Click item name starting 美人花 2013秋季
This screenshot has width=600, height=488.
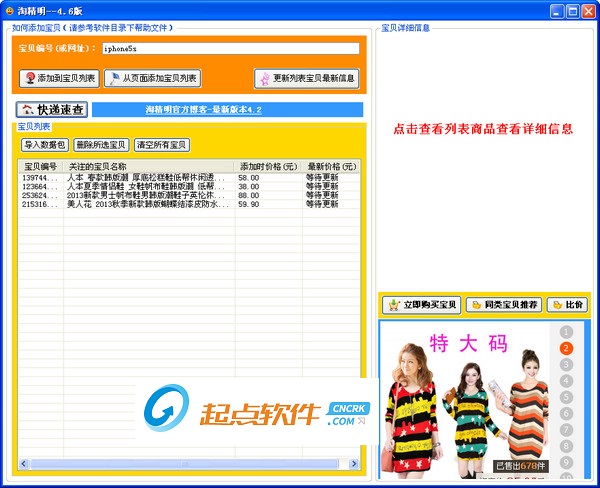[x=147, y=204]
